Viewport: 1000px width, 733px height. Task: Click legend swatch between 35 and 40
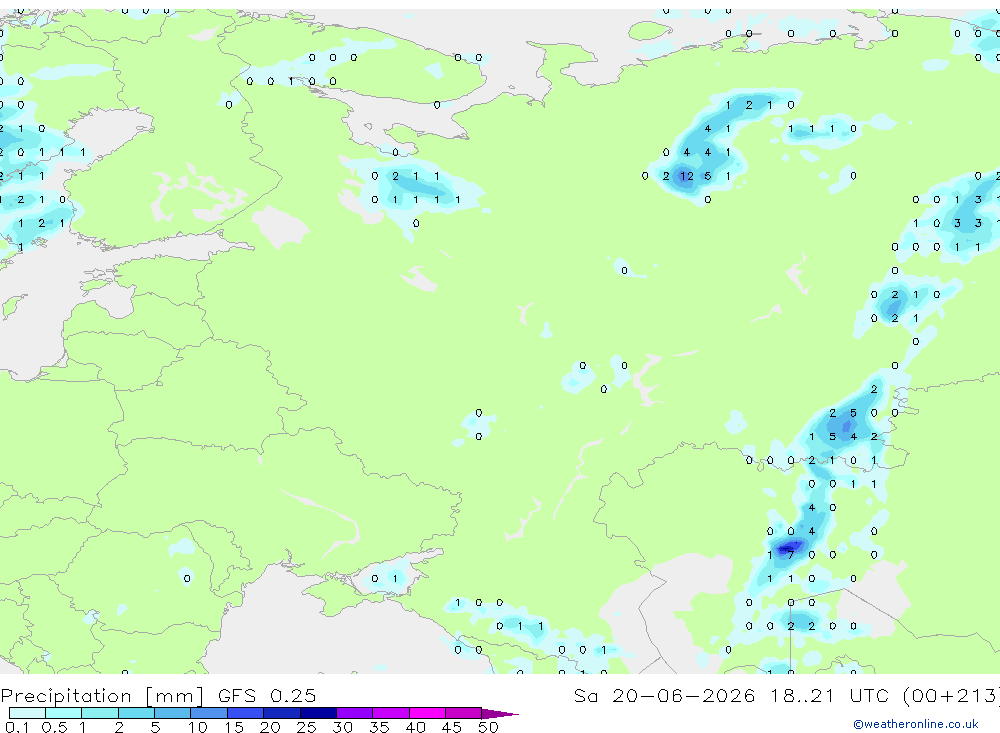coord(391,713)
